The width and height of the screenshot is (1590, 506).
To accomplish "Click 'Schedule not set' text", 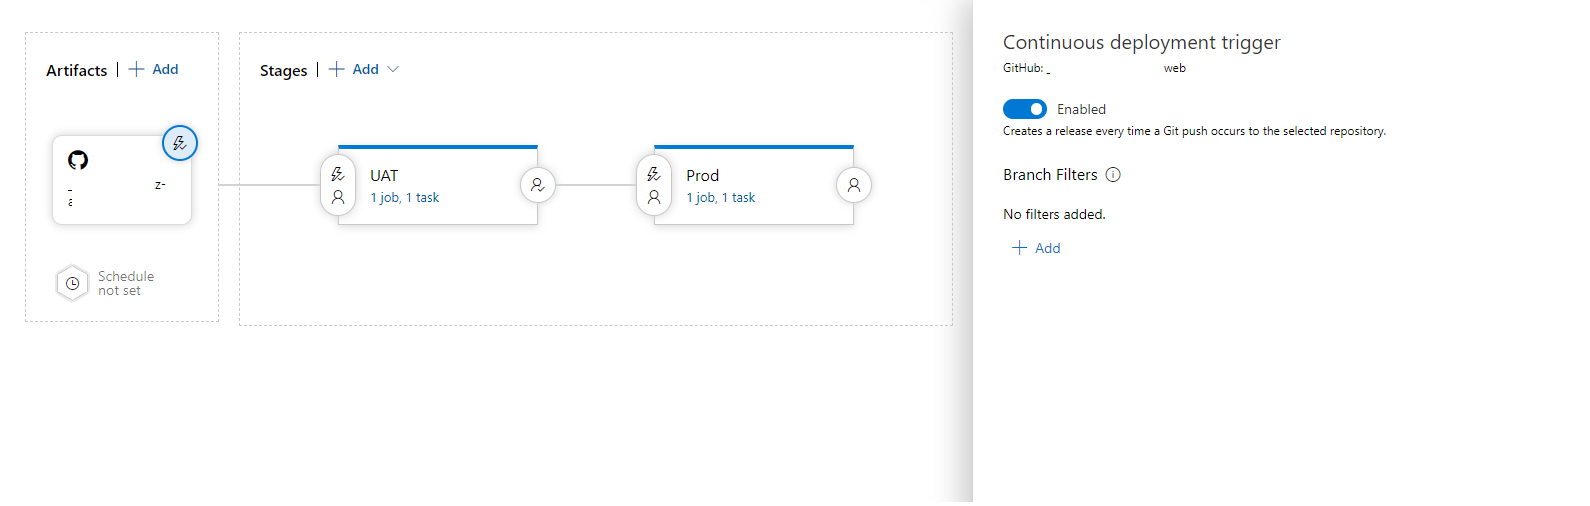I will click(126, 283).
